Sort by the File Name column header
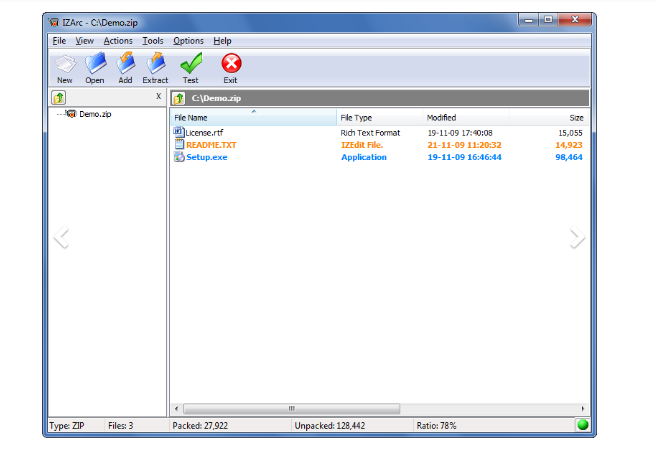 click(x=253, y=117)
